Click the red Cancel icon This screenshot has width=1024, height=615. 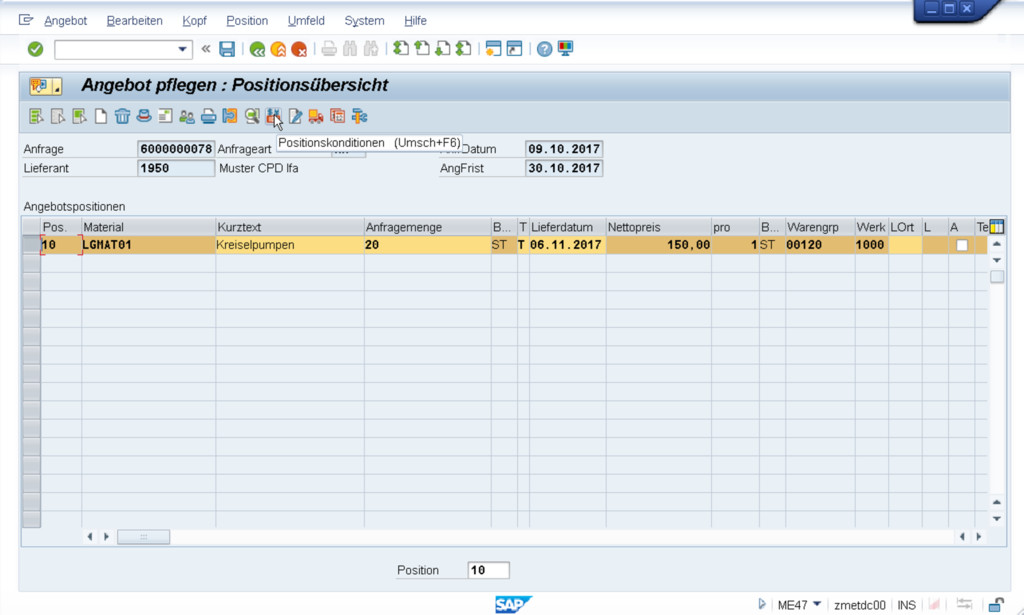[x=299, y=49]
